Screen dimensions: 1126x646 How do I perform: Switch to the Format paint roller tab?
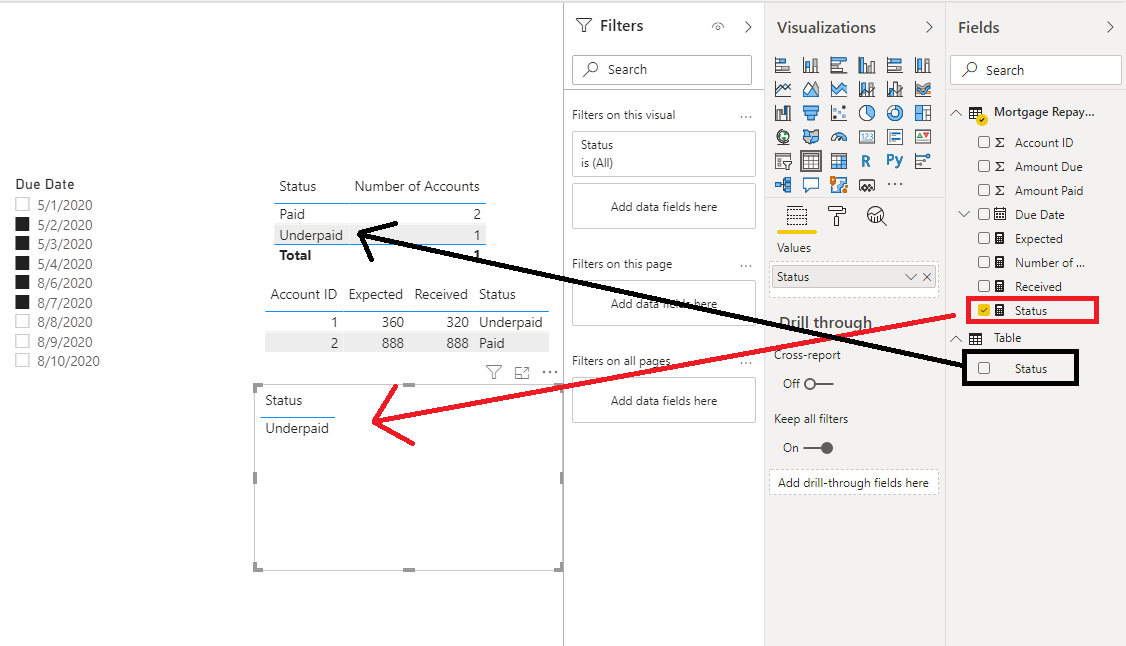click(837, 216)
